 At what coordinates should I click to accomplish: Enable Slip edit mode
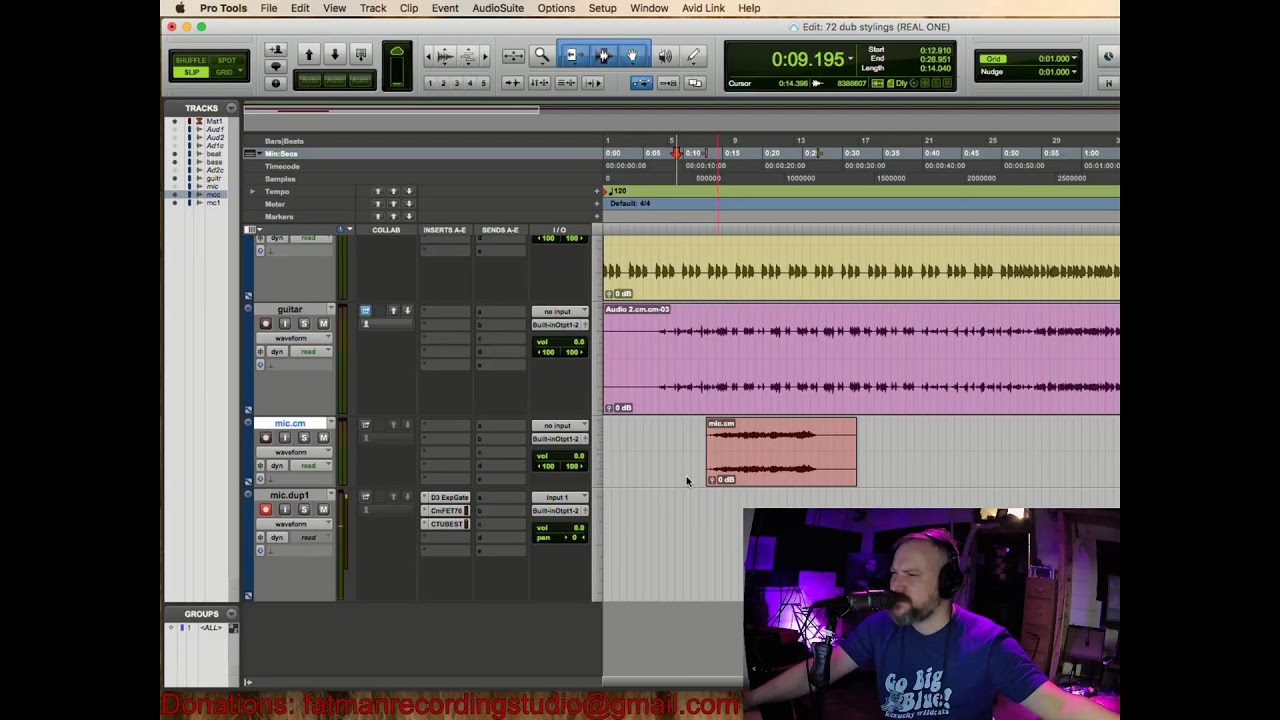click(x=191, y=72)
